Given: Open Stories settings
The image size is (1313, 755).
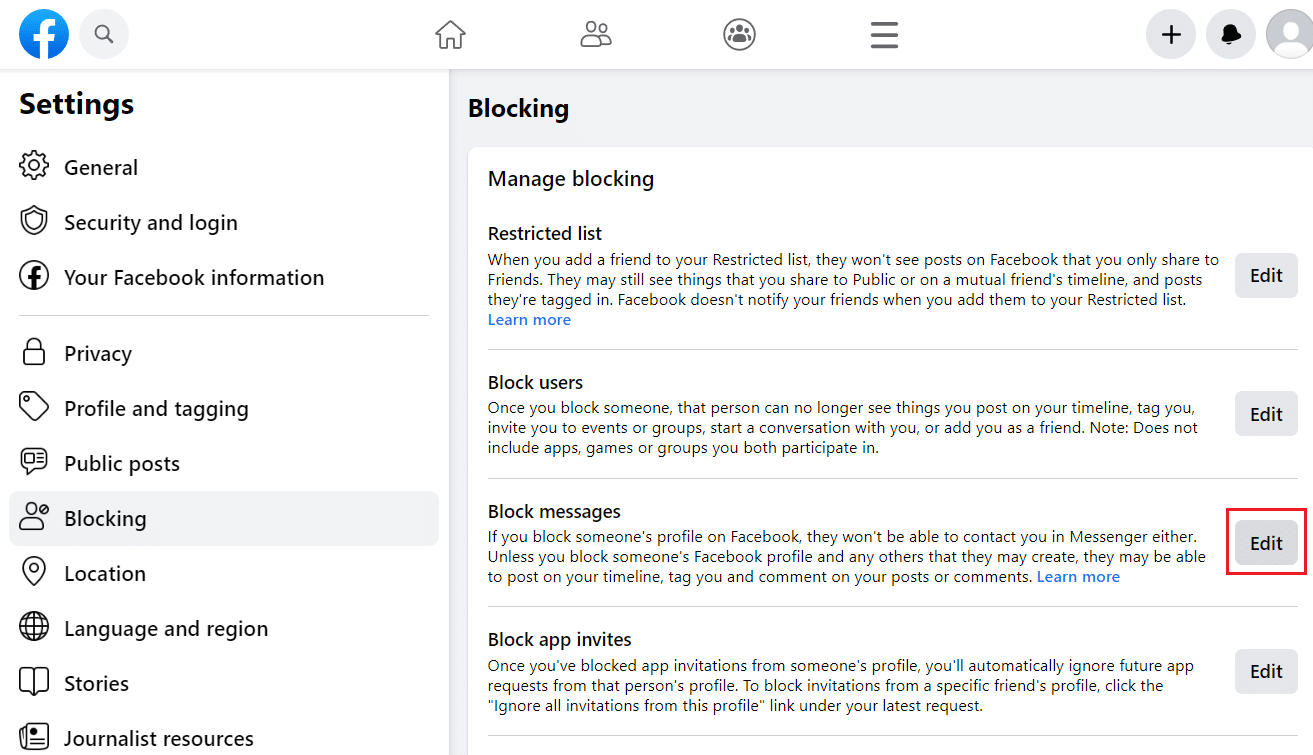Looking at the screenshot, I should point(224,683).
